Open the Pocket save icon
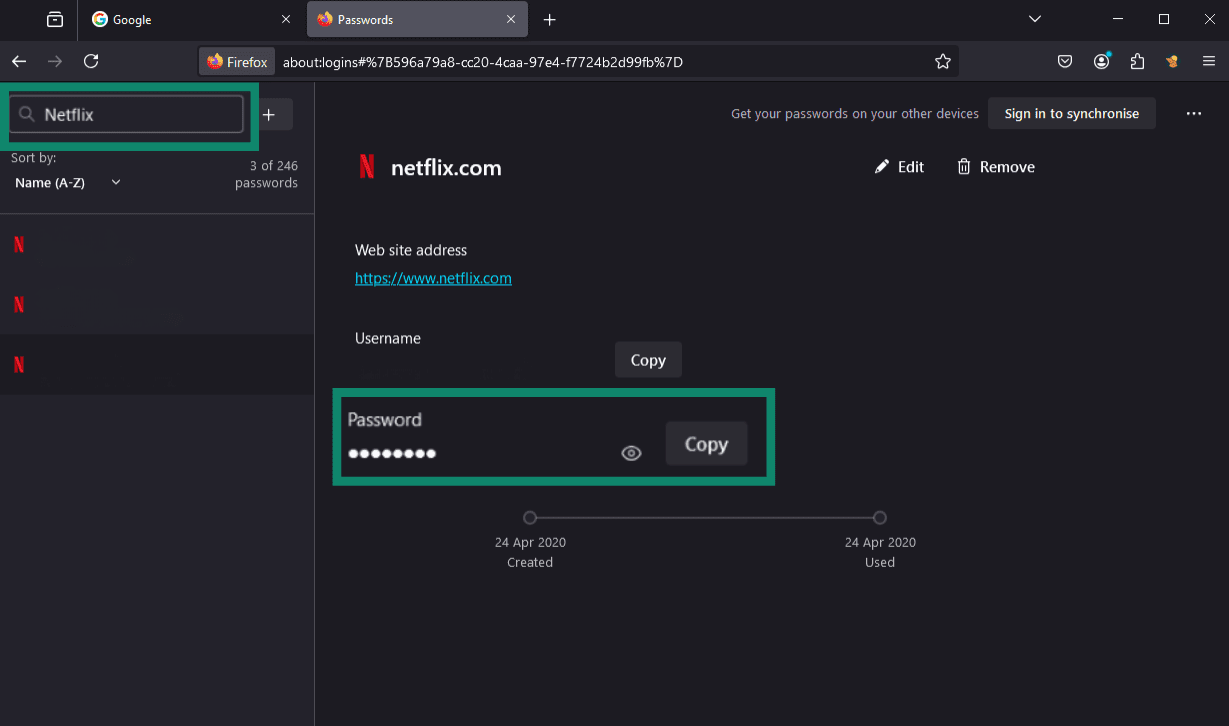Screen dimensions: 1229x726 [x=1065, y=62]
